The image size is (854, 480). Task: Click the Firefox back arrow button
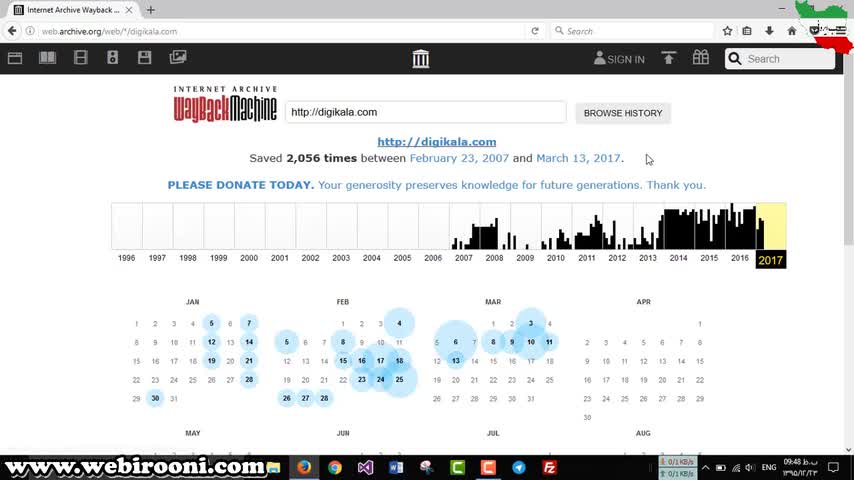tap(12, 31)
